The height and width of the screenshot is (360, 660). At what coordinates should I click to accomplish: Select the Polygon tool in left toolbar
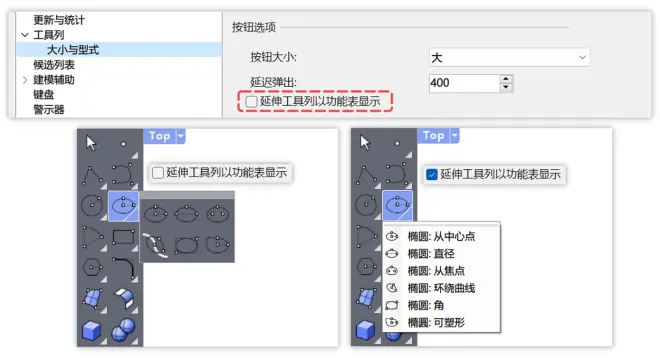click(93, 267)
